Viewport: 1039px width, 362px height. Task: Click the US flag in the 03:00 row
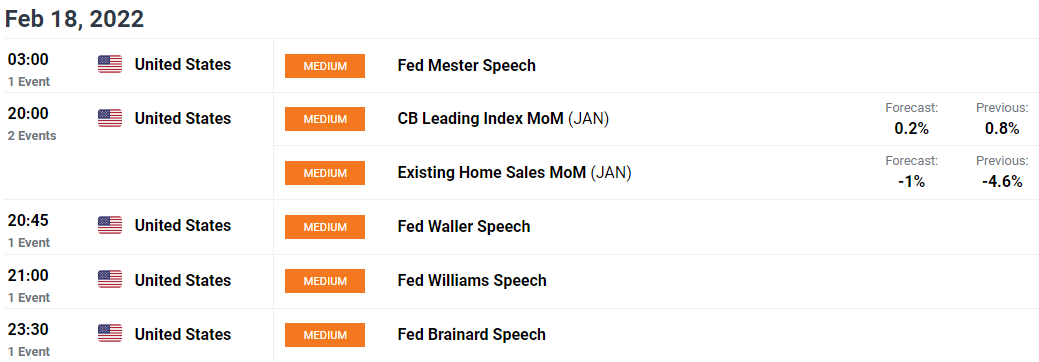click(110, 64)
